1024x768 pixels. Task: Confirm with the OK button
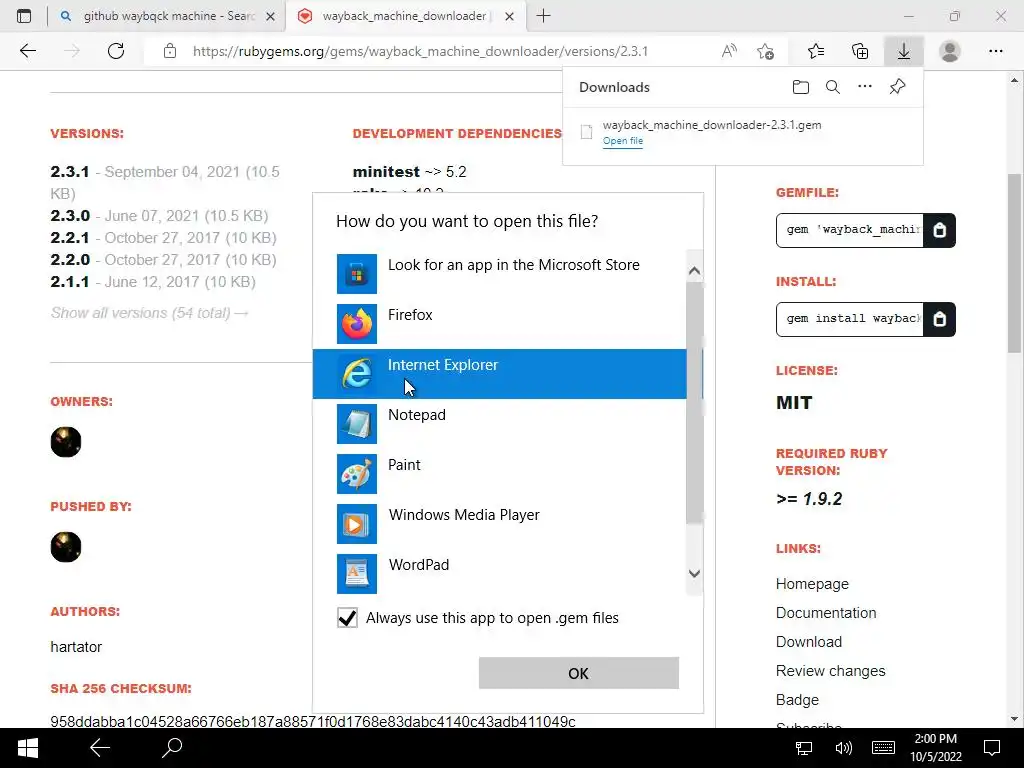579,673
